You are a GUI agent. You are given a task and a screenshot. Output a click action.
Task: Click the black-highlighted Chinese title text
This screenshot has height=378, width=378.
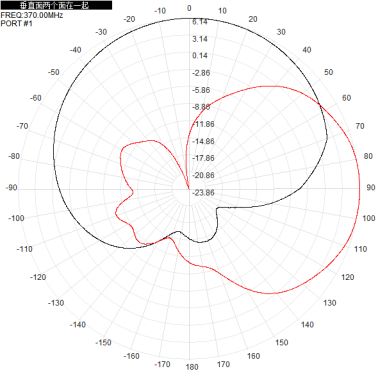pos(56,5)
